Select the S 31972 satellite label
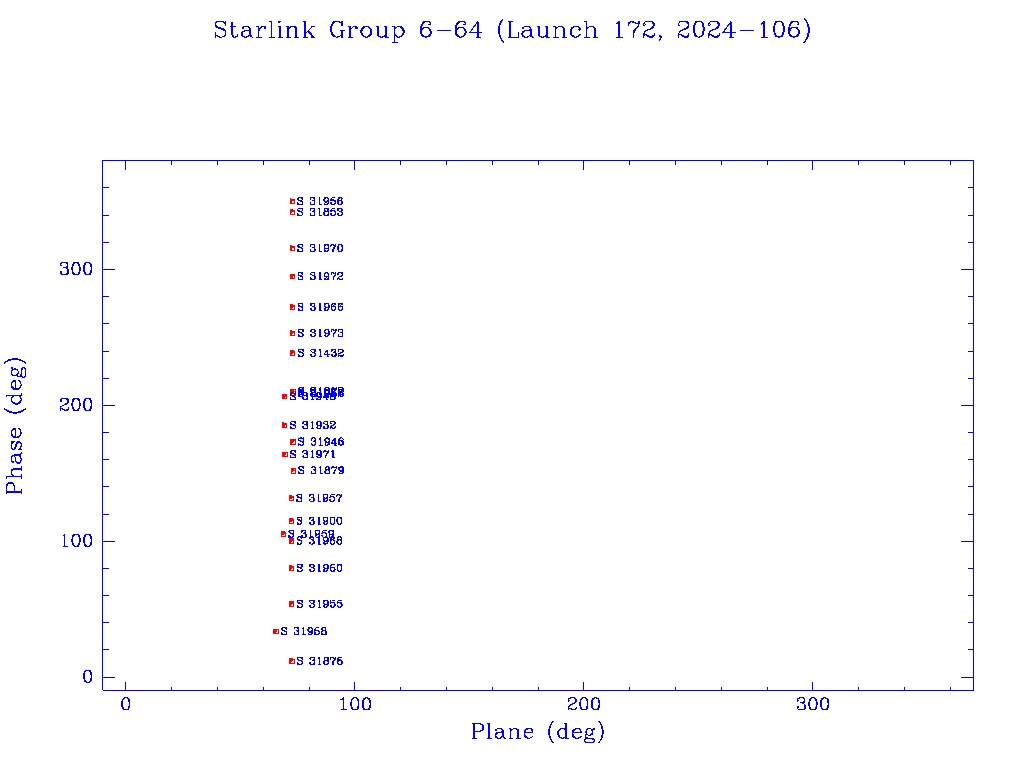Screen dimensions: 1024x768 coord(320,276)
